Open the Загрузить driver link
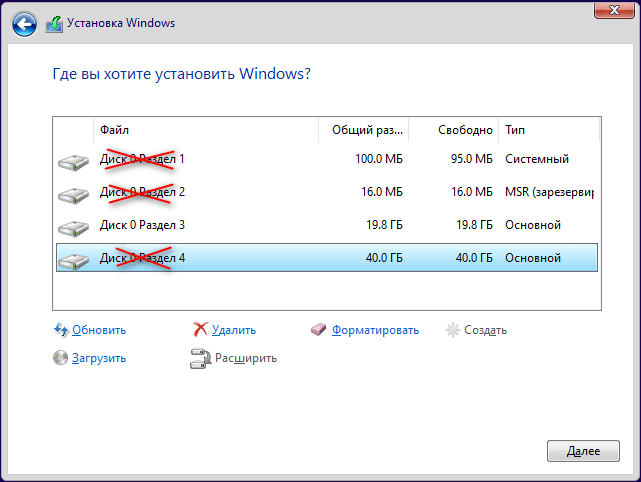The width and height of the screenshot is (641, 482). point(98,358)
